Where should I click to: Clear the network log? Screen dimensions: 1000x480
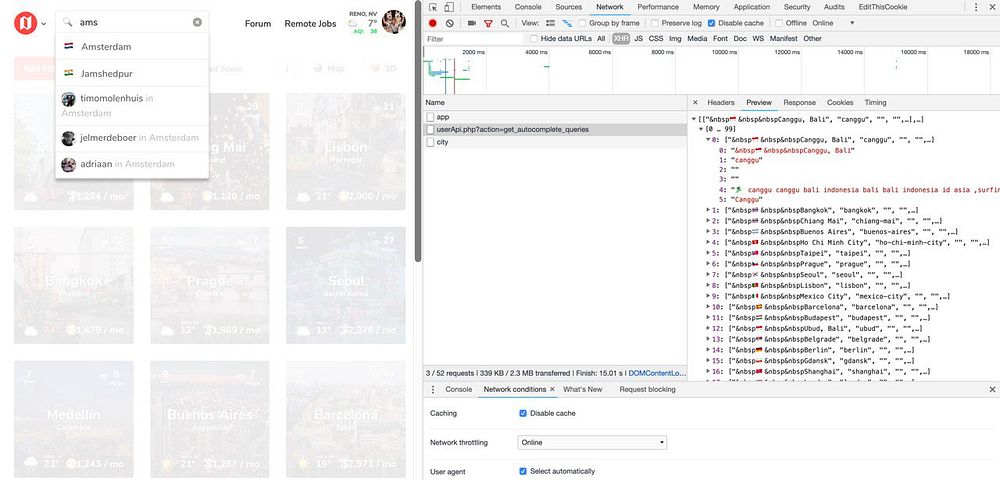click(x=450, y=23)
